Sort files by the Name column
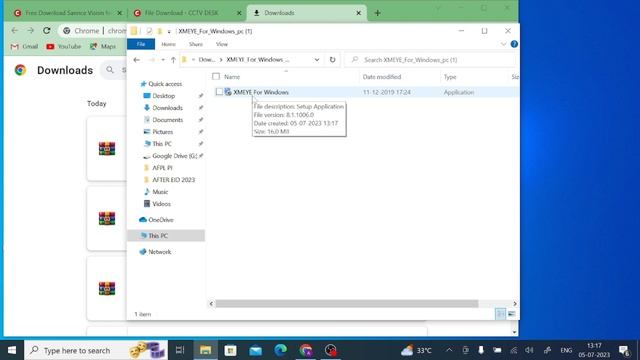Screen dimensions: 640x360 (232, 77)
